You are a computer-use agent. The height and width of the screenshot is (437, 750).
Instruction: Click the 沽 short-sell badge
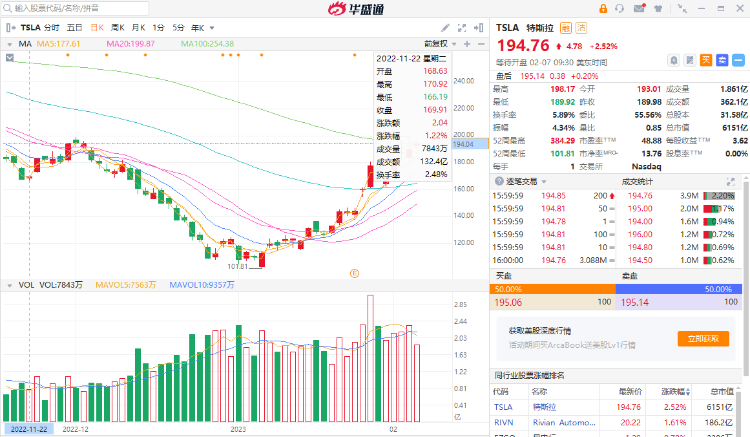point(581,28)
